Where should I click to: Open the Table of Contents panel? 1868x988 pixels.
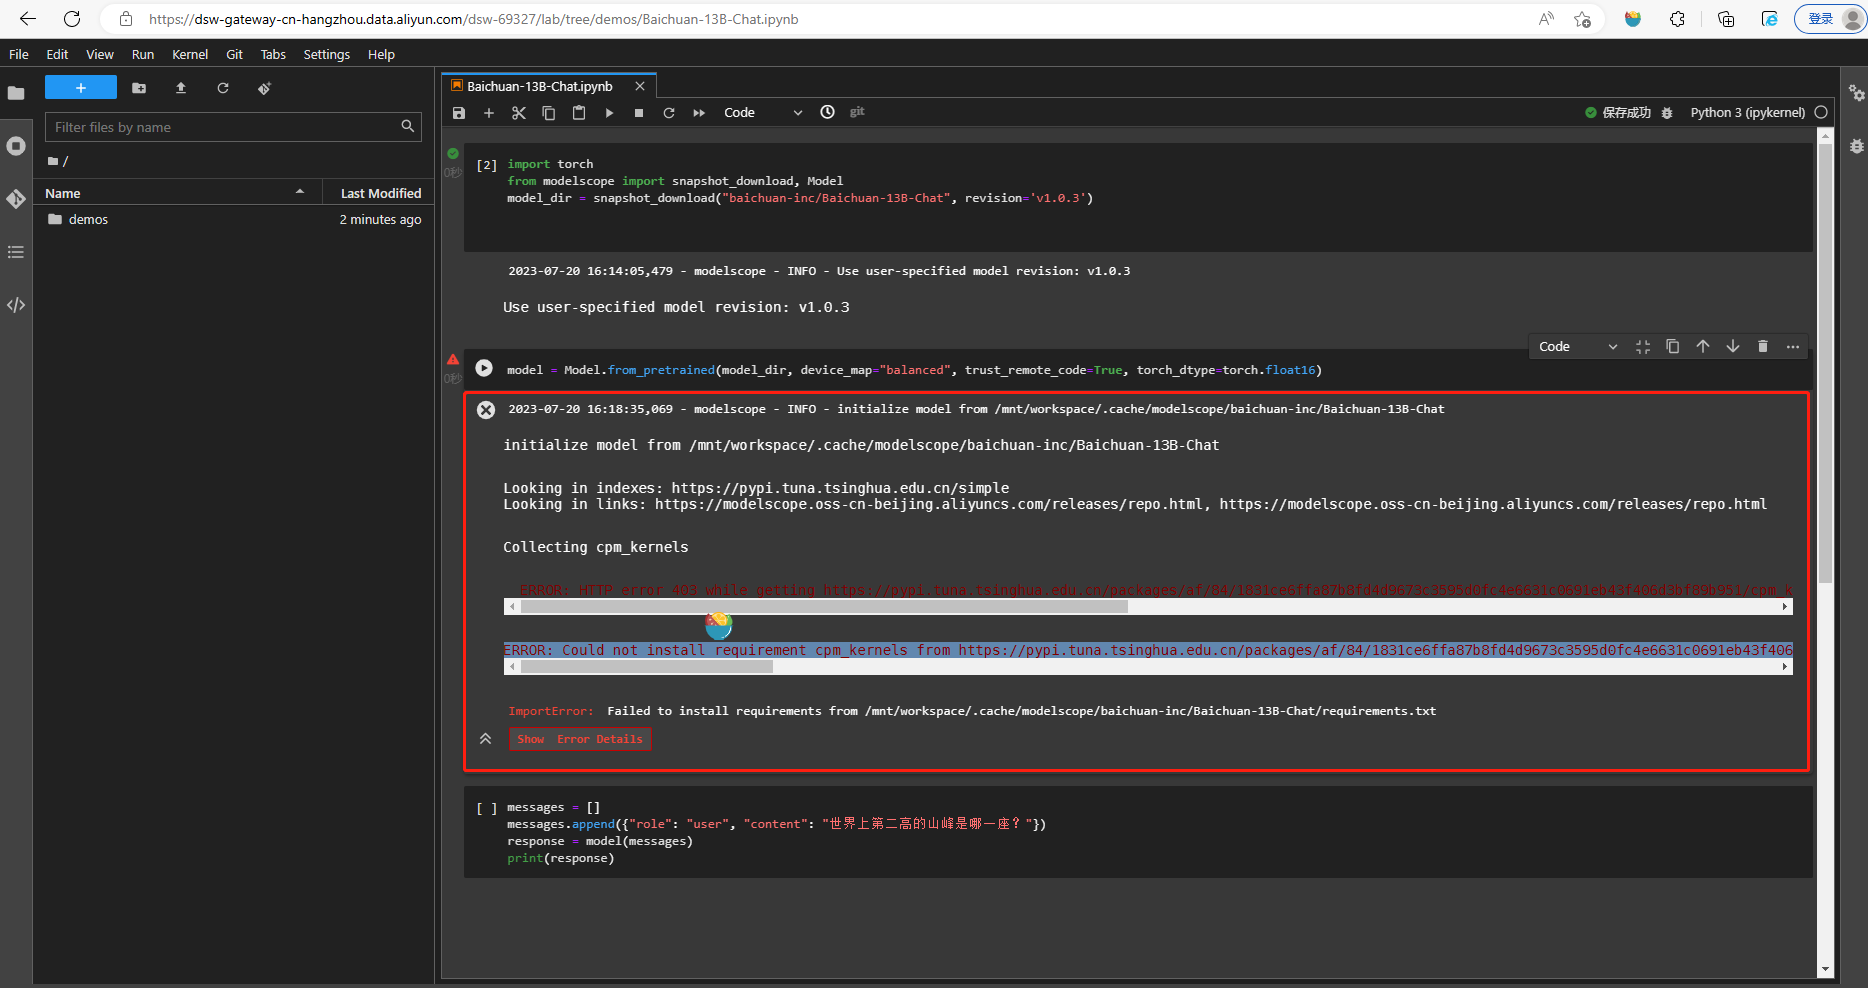(16, 252)
